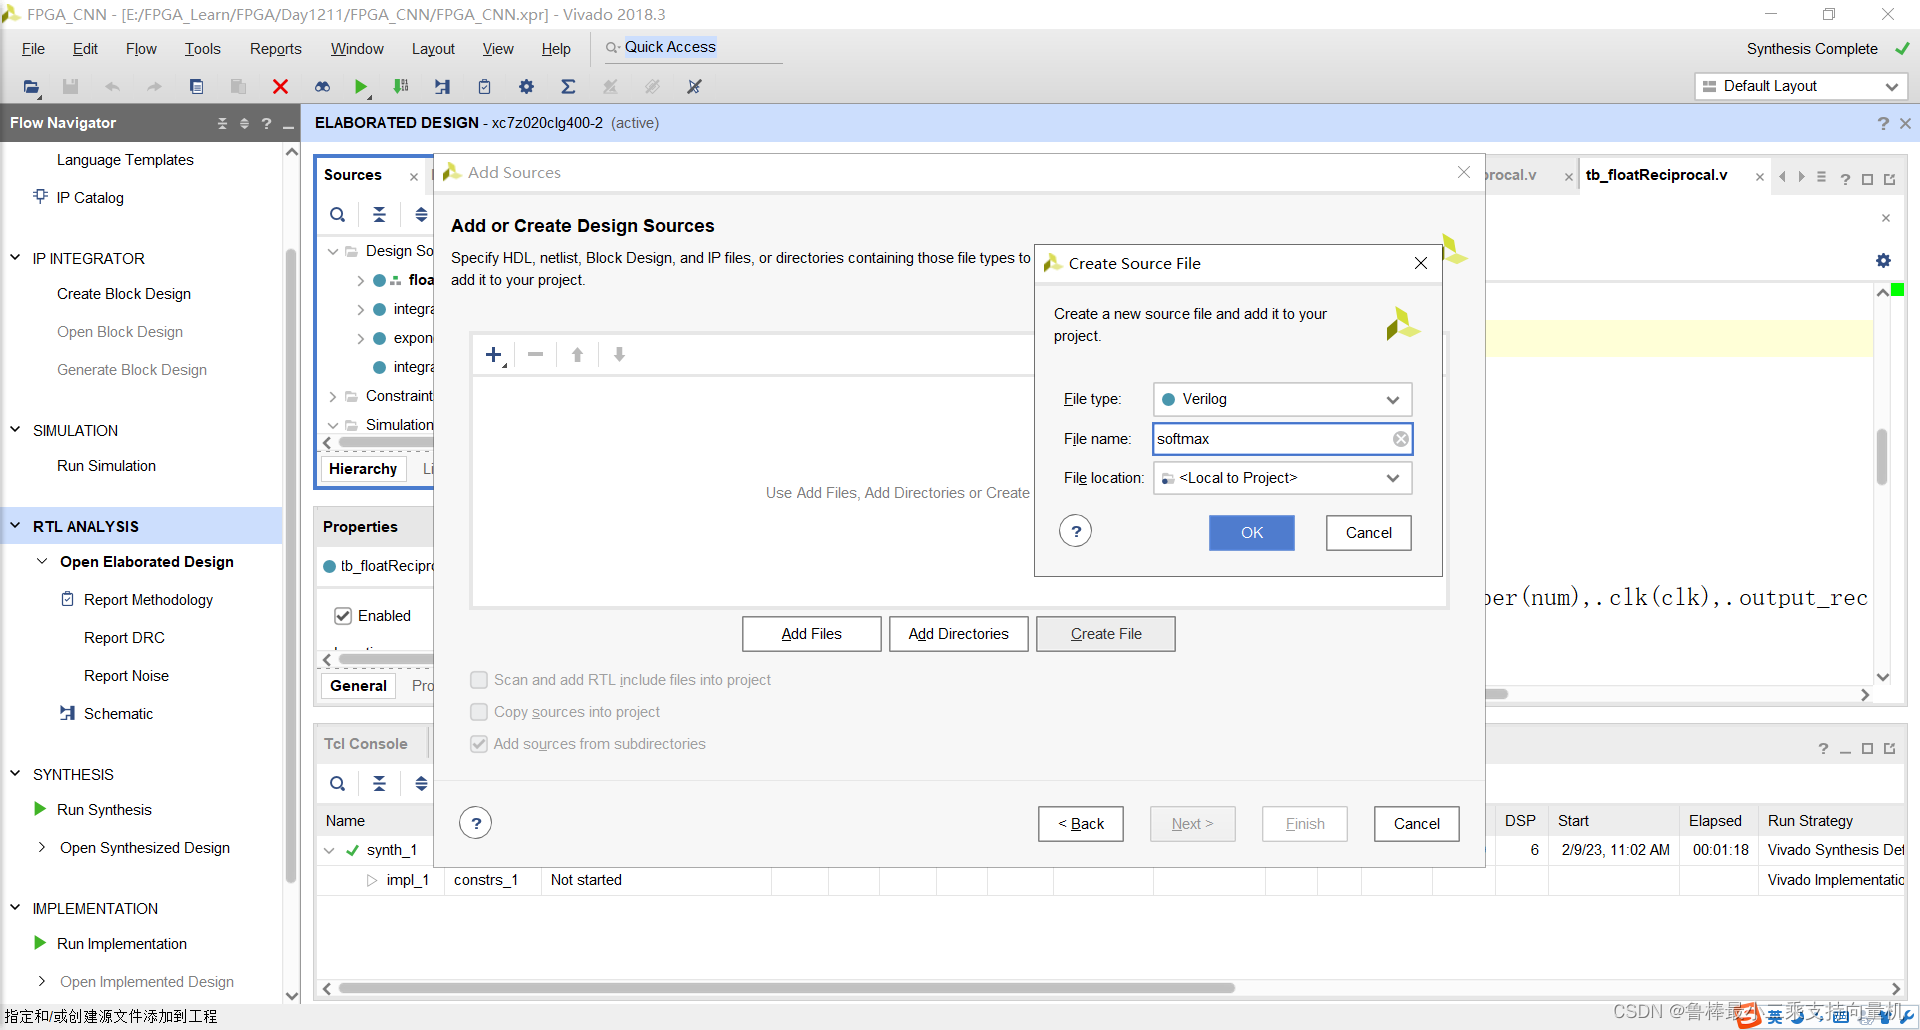This screenshot has width=1920, height=1030.
Task: Click the clipboard Report Methodology toolbar icon
Action: click(x=484, y=87)
